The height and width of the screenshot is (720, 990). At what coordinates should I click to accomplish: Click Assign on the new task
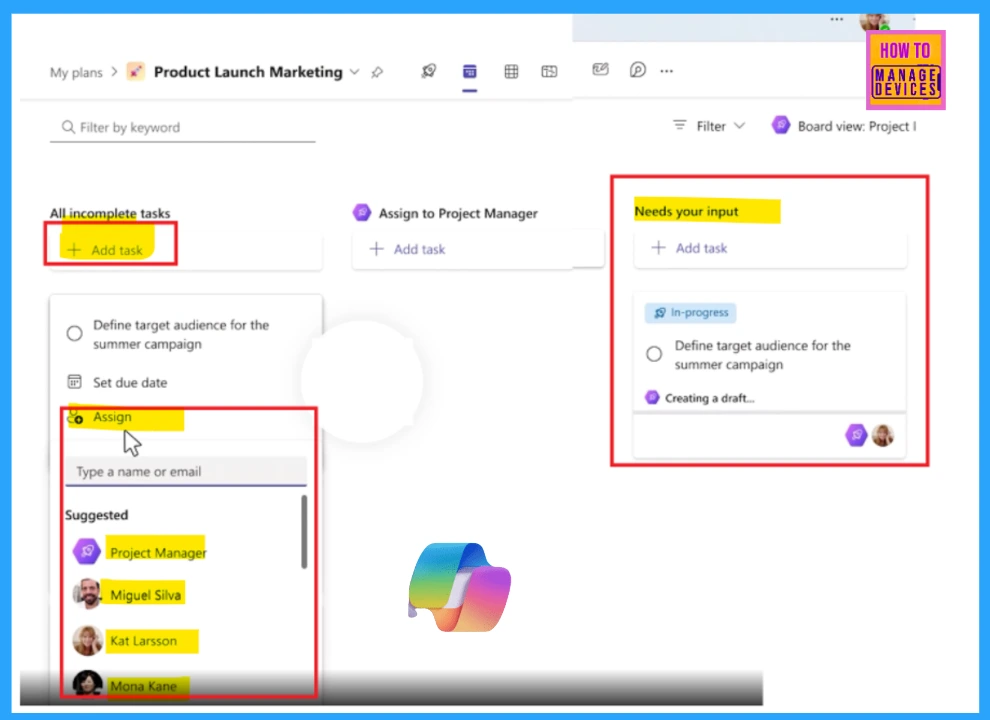(x=112, y=417)
